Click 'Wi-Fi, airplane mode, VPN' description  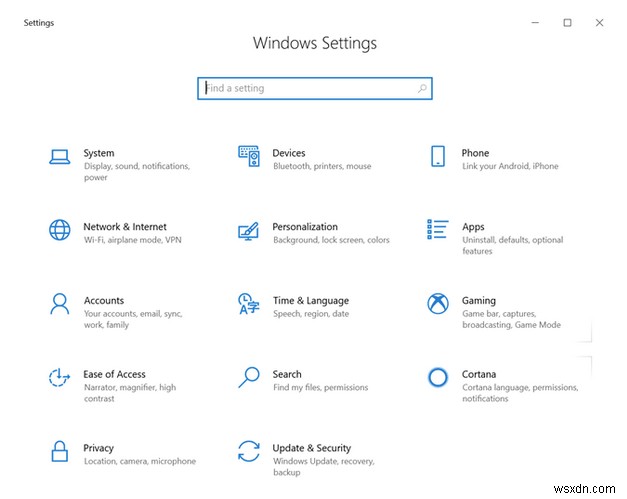pyautogui.click(x=133, y=240)
